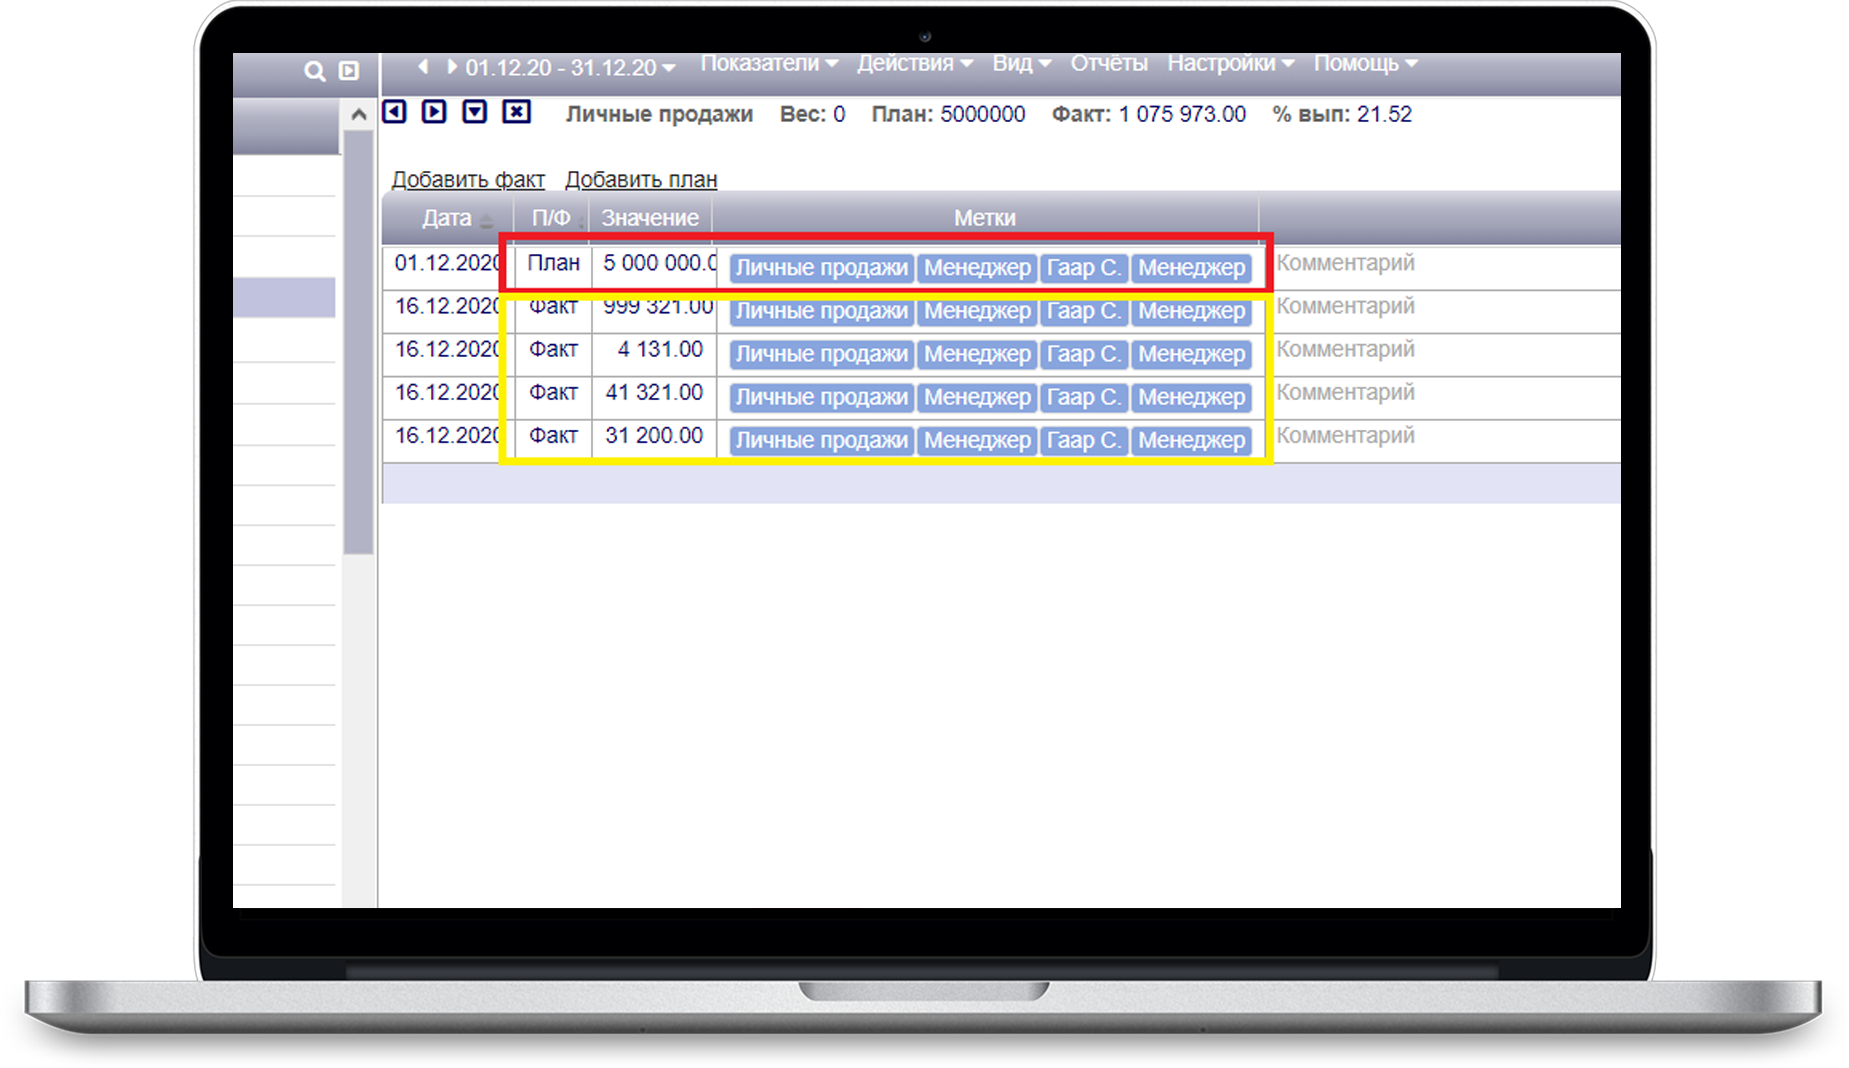Click the sidebar scrollbar up arrow
The image size is (1849, 1068).
[x=358, y=116]
